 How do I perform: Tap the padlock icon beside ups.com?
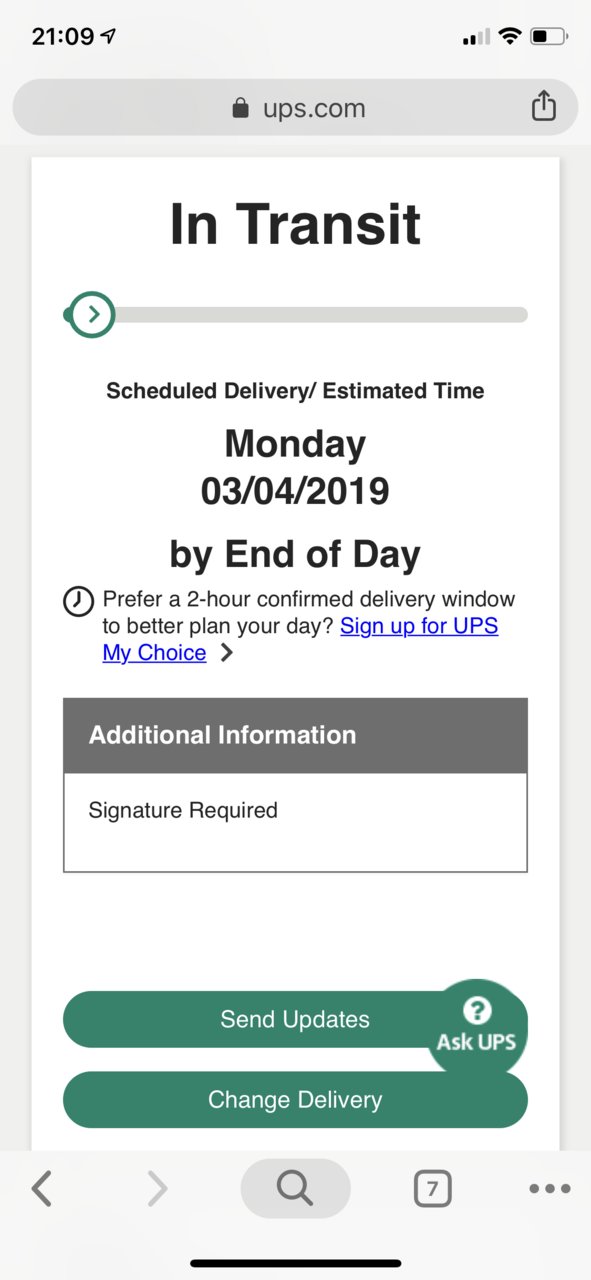pyautogui.click(x=240, y=108)
